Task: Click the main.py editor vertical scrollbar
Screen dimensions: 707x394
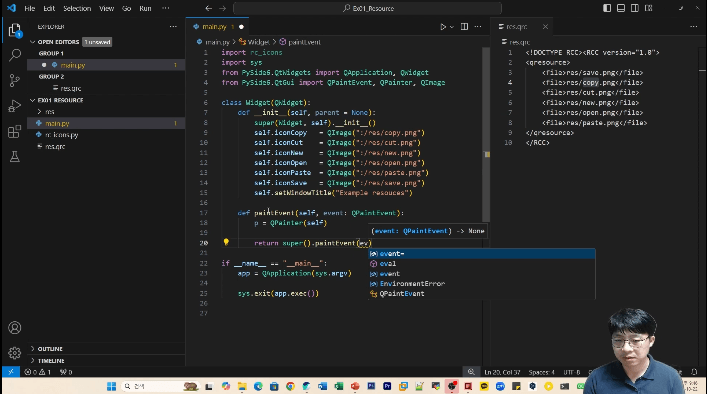Action: 487,135
